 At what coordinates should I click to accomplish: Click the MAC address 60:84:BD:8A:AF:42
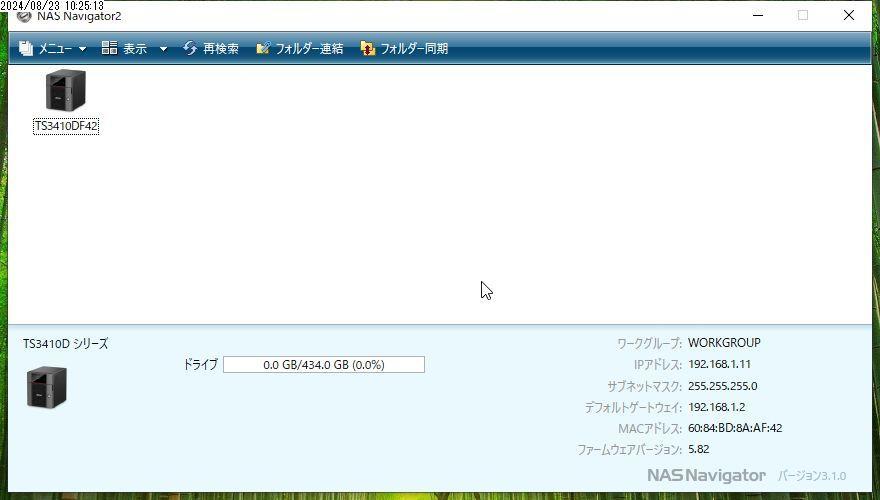coord(735,428)
